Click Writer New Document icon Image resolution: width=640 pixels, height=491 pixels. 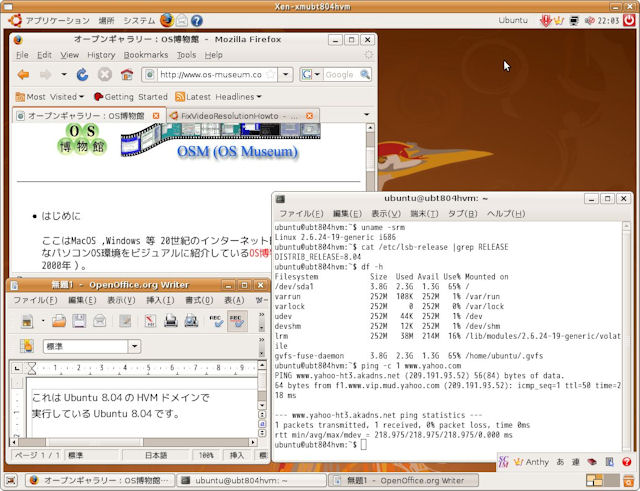coord(27,321)
